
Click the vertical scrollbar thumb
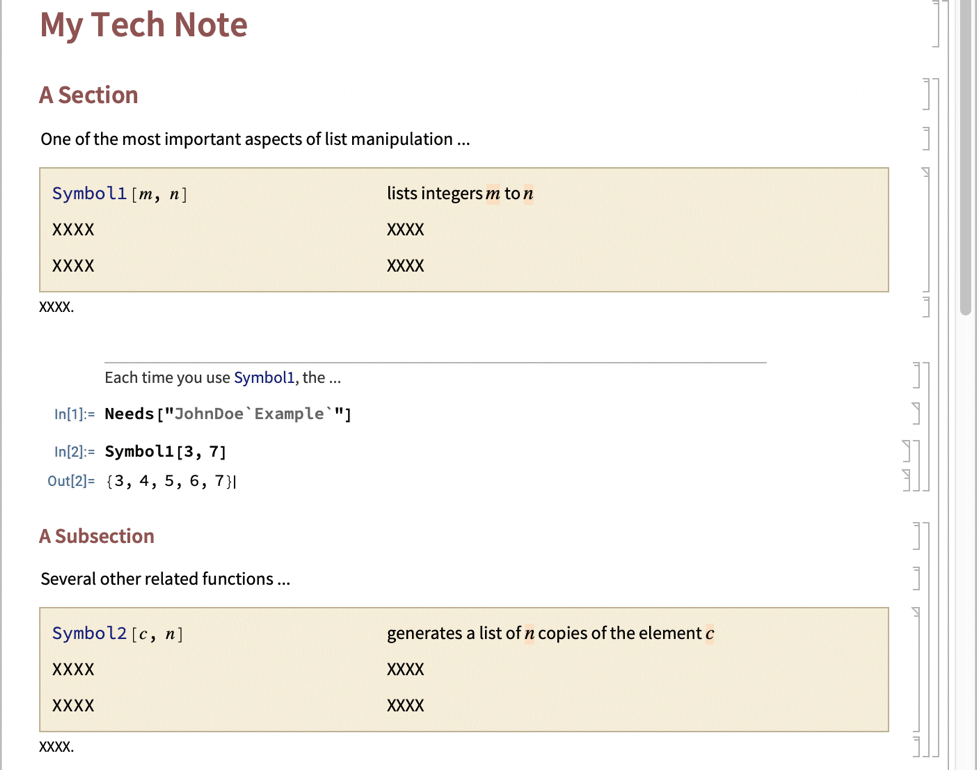tap(965, 160)
